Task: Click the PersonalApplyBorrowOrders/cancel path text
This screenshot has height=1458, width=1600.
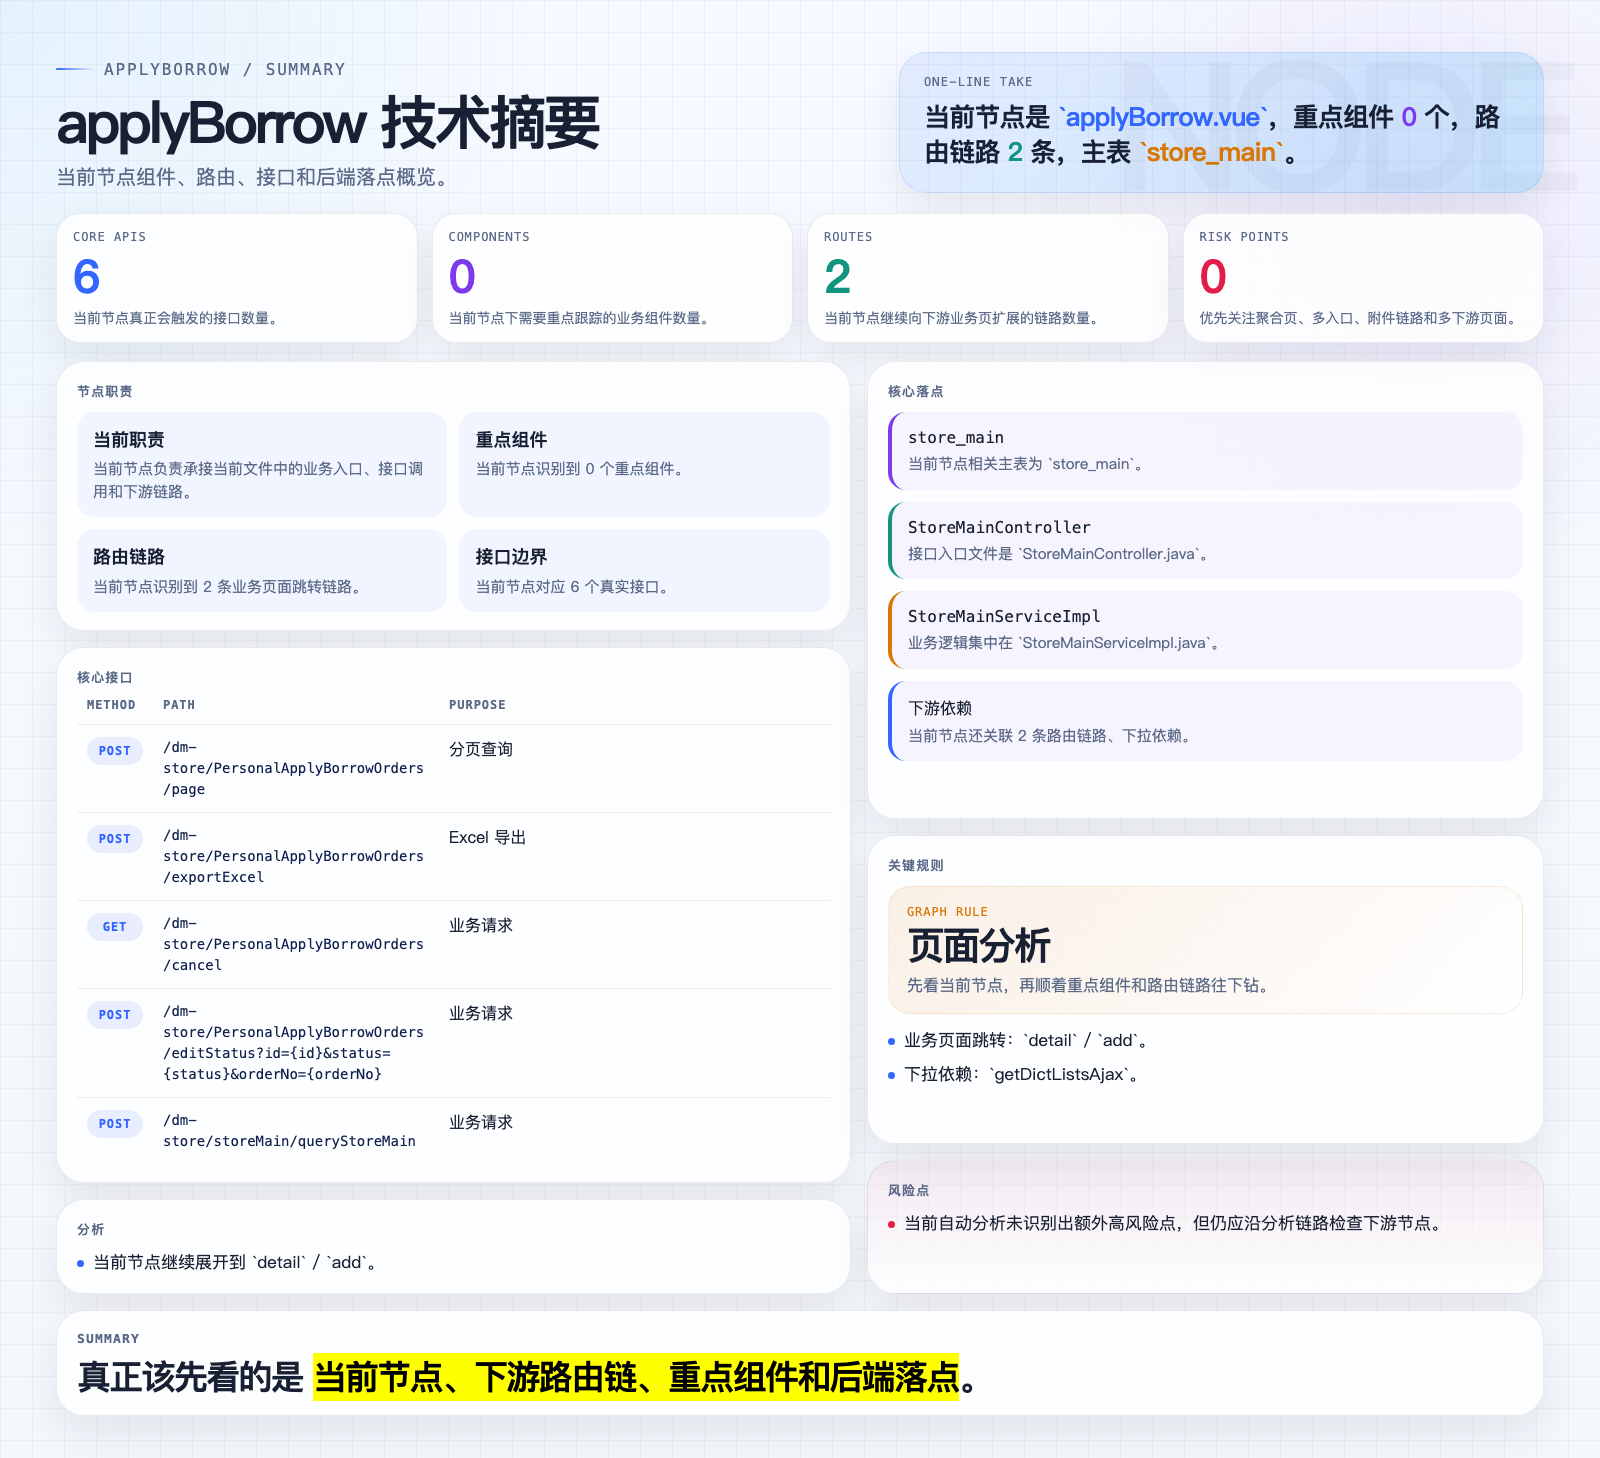Action: pos(293,944)
